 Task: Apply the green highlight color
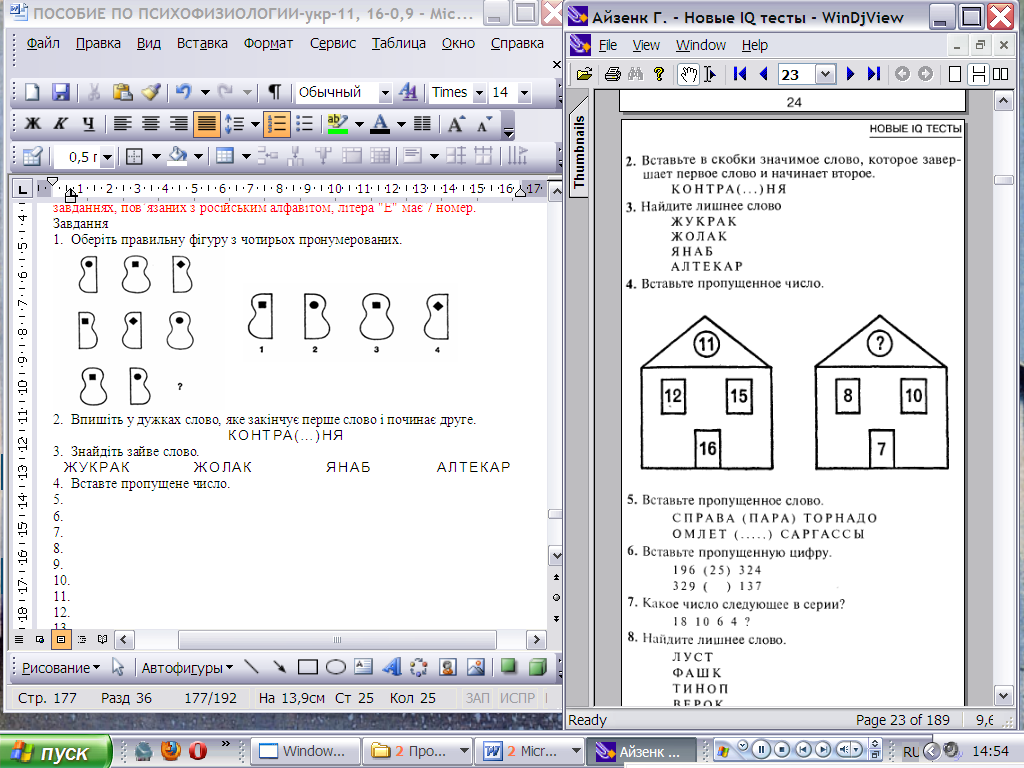338,123
